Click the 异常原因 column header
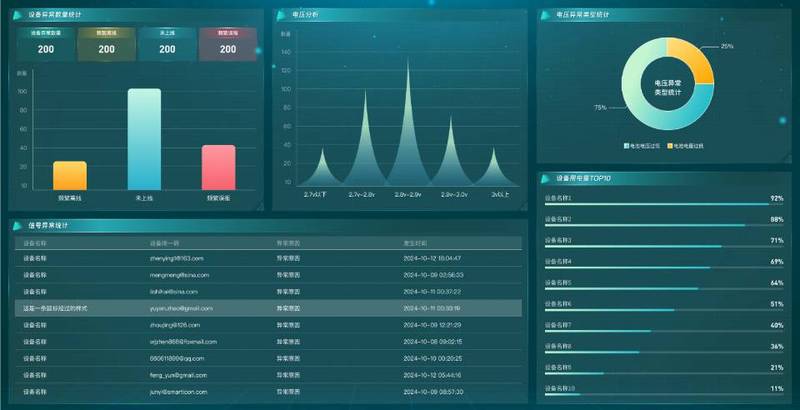The height and width of the screenshot is (410, 800). 288,243
